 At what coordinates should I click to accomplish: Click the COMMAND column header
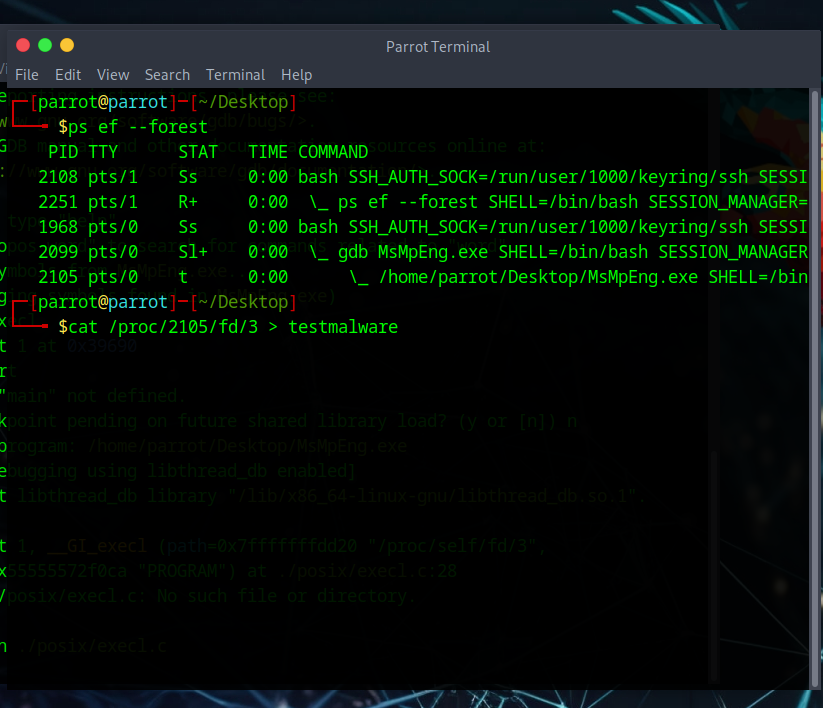[333, 152]
